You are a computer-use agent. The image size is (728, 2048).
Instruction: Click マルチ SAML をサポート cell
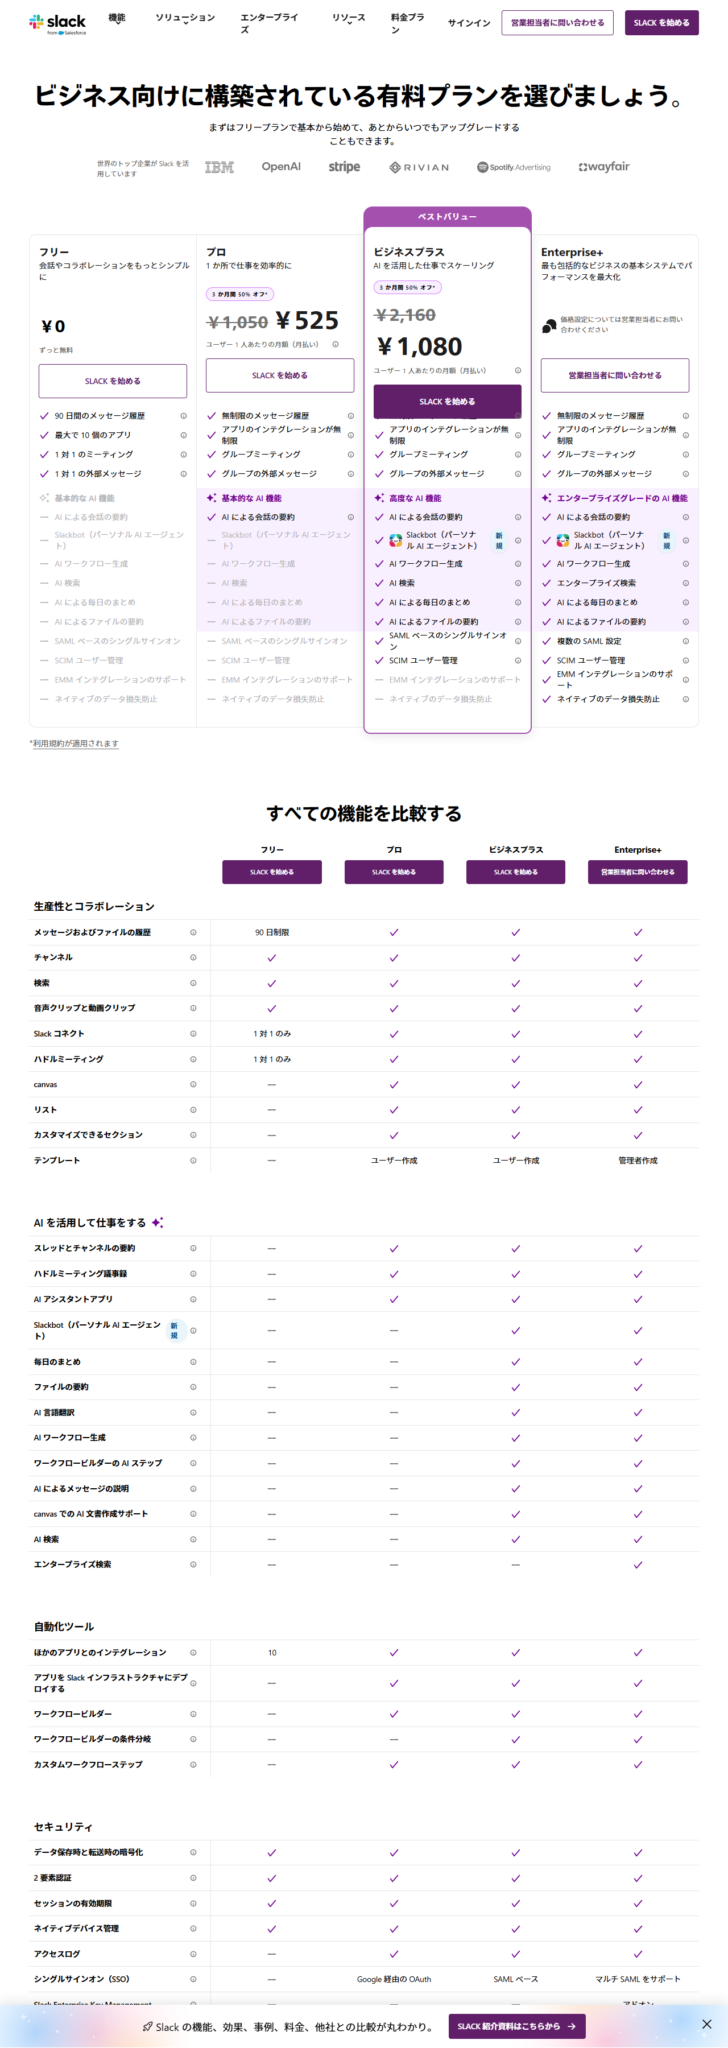click(638, 1979)
